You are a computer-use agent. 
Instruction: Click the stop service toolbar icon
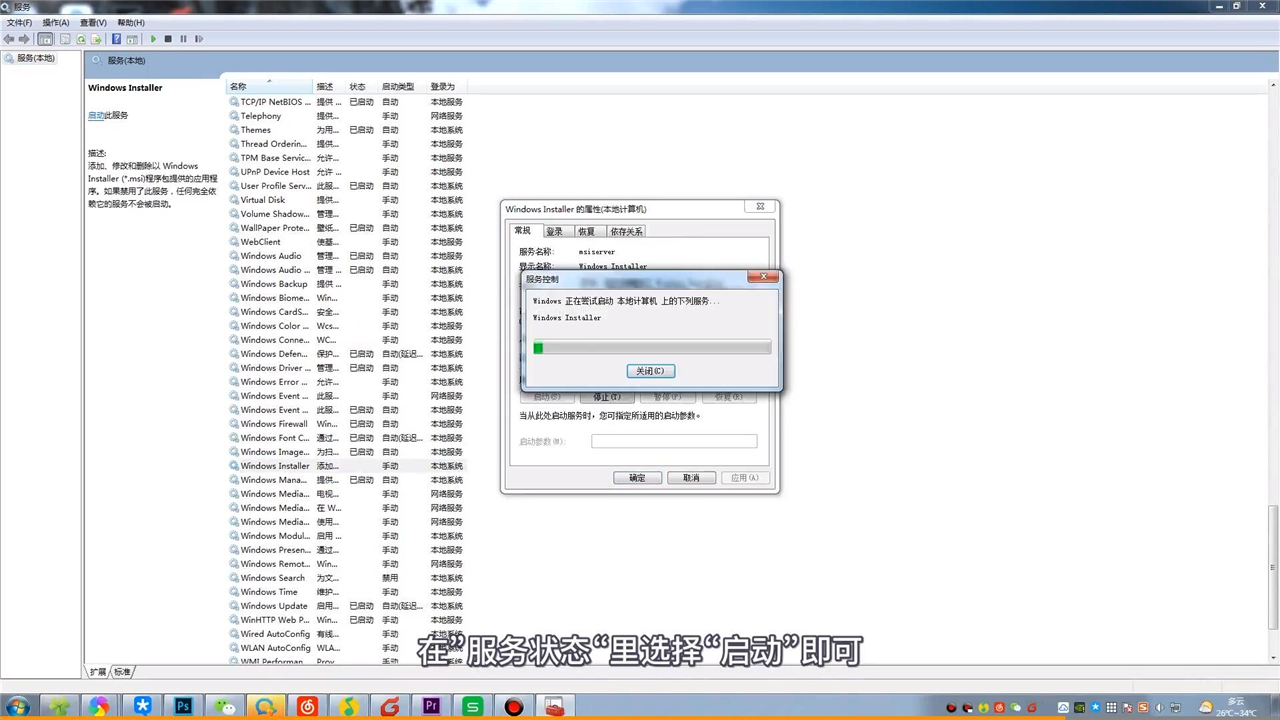(166, 39)
